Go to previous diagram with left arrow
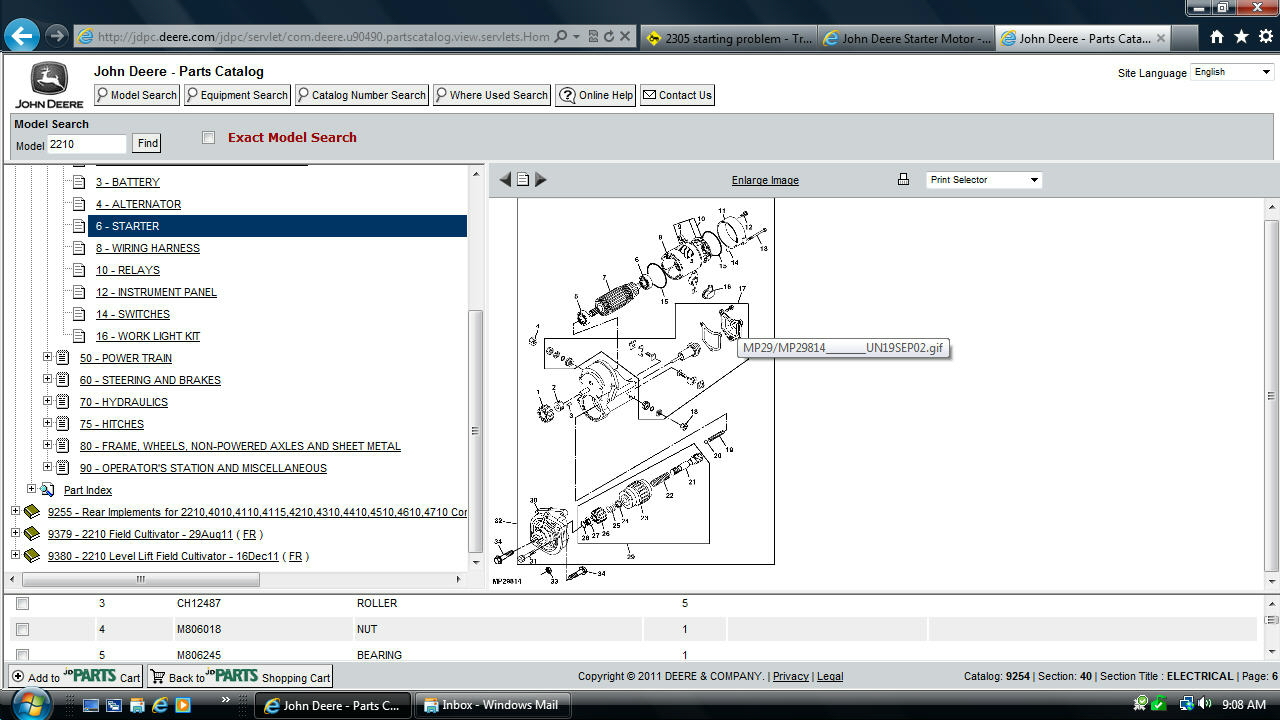 505,180
